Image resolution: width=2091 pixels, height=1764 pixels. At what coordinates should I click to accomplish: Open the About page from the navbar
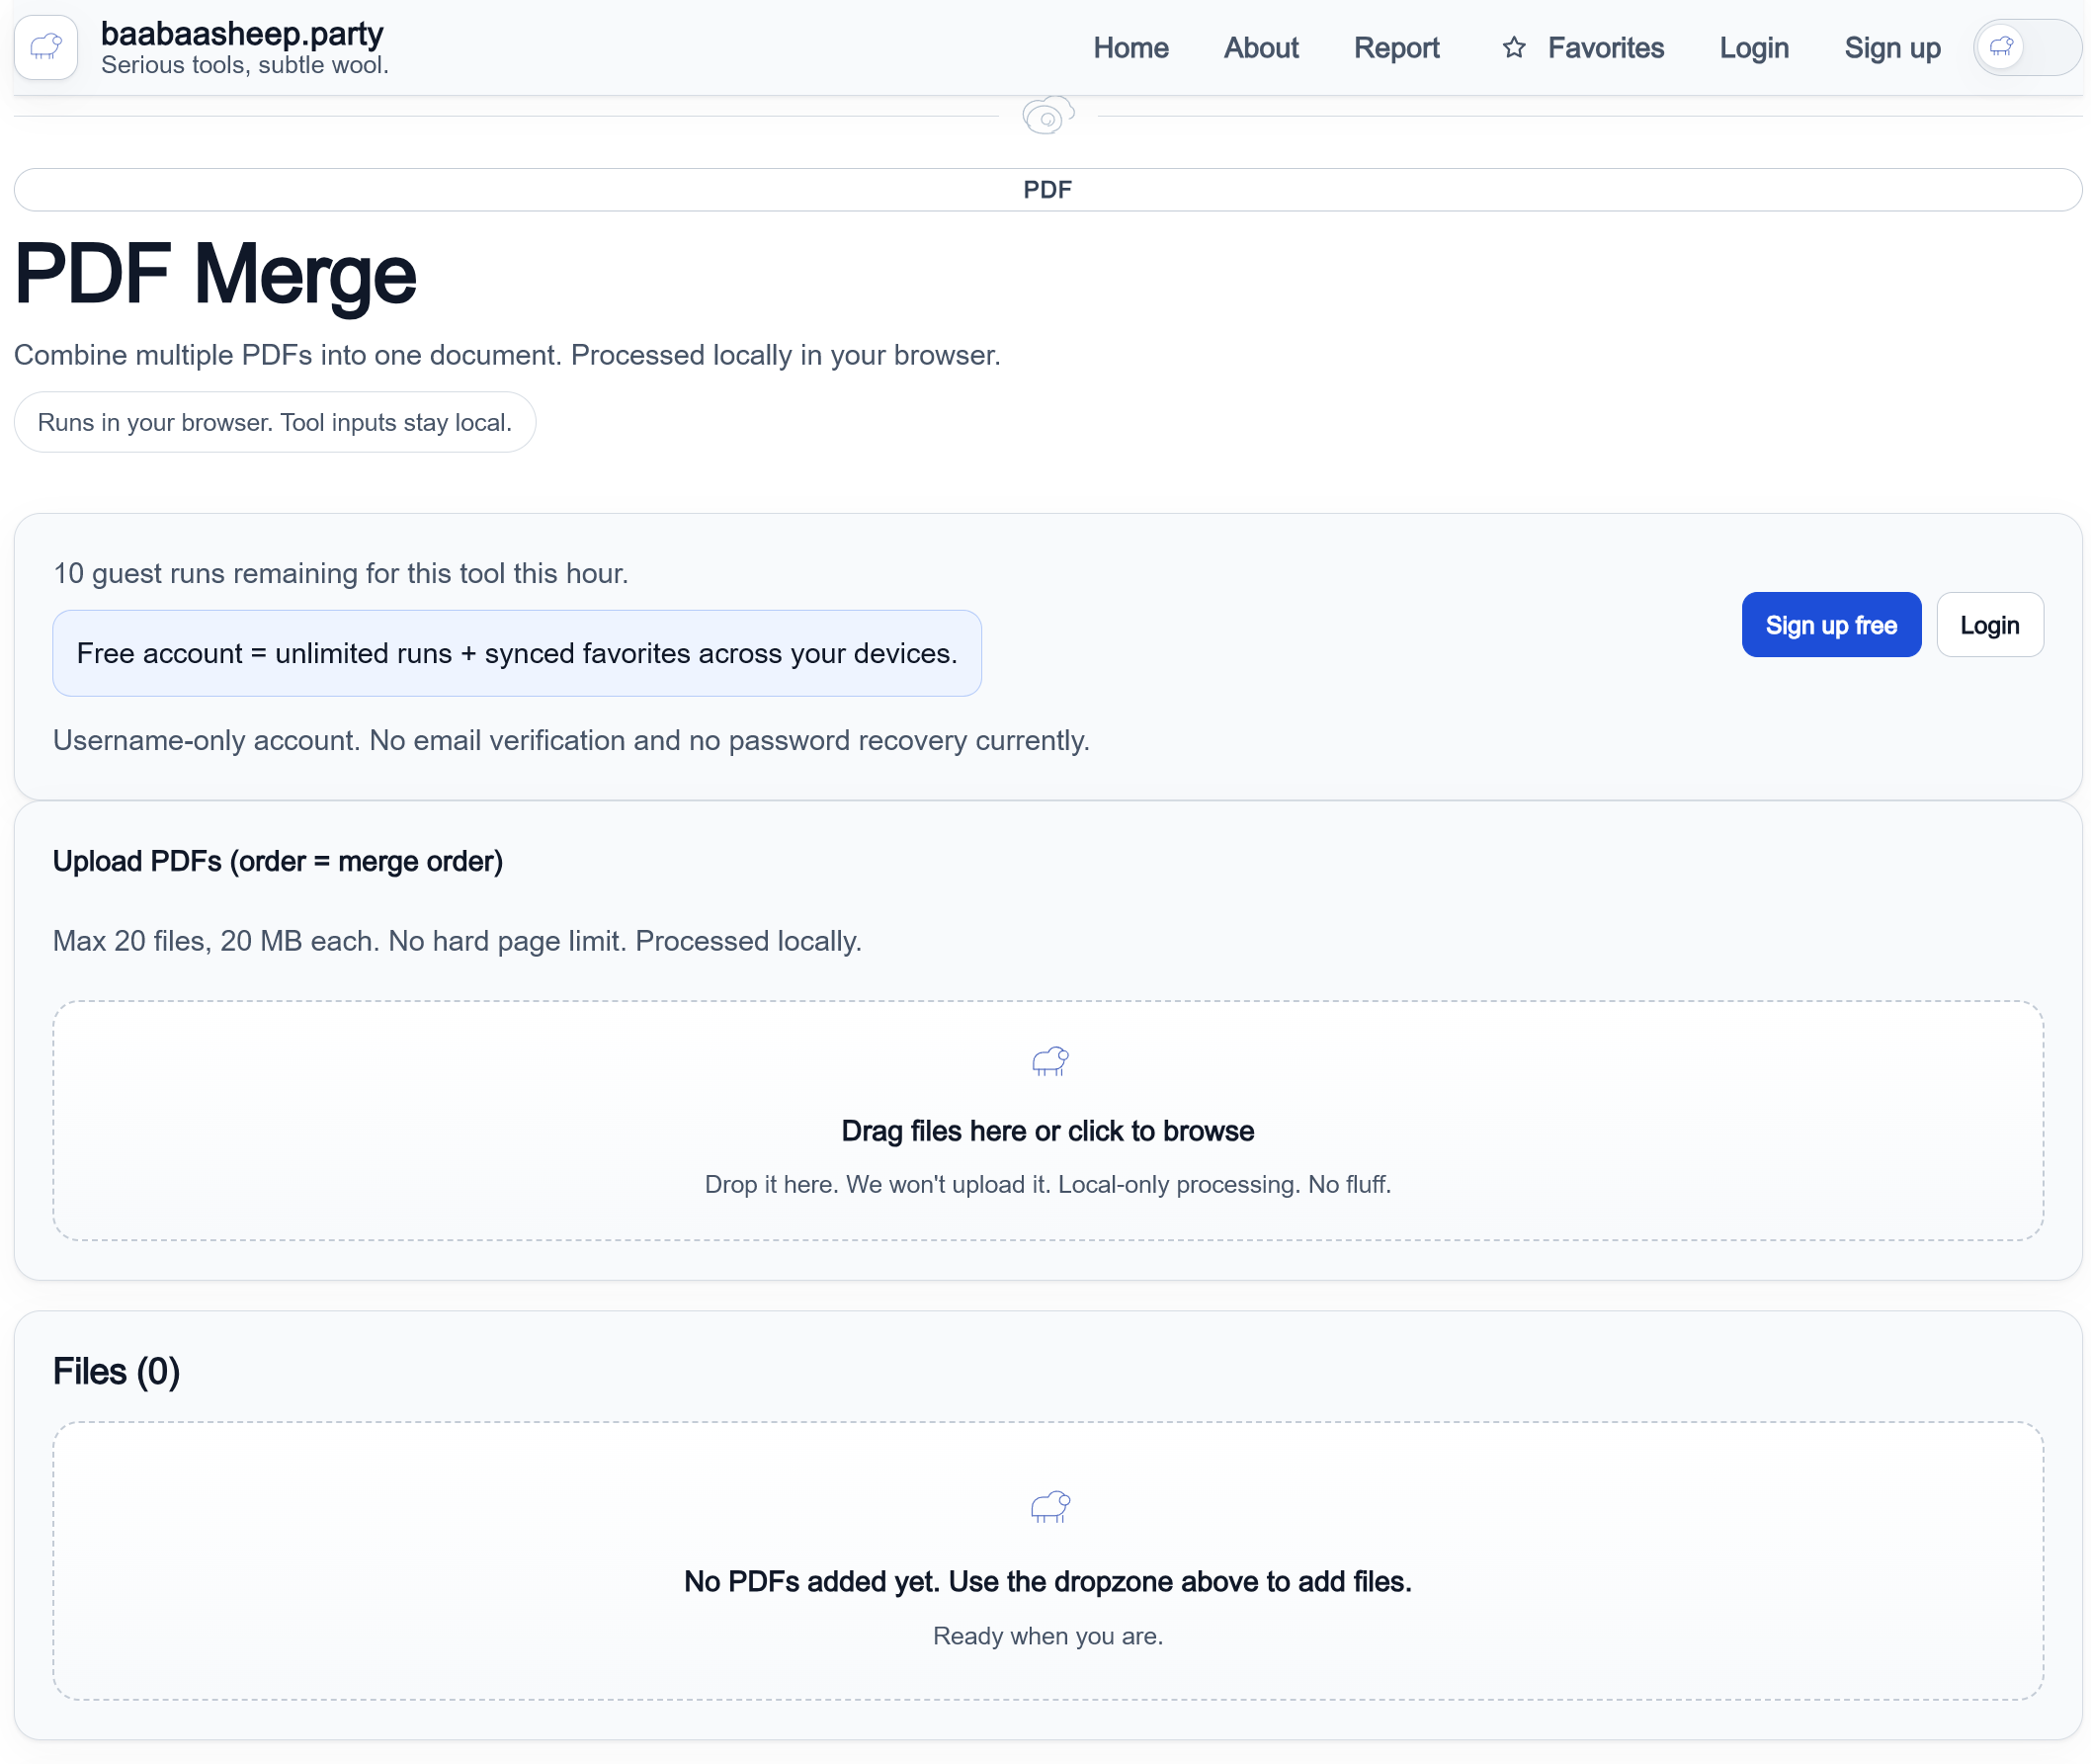point(1261,47)
